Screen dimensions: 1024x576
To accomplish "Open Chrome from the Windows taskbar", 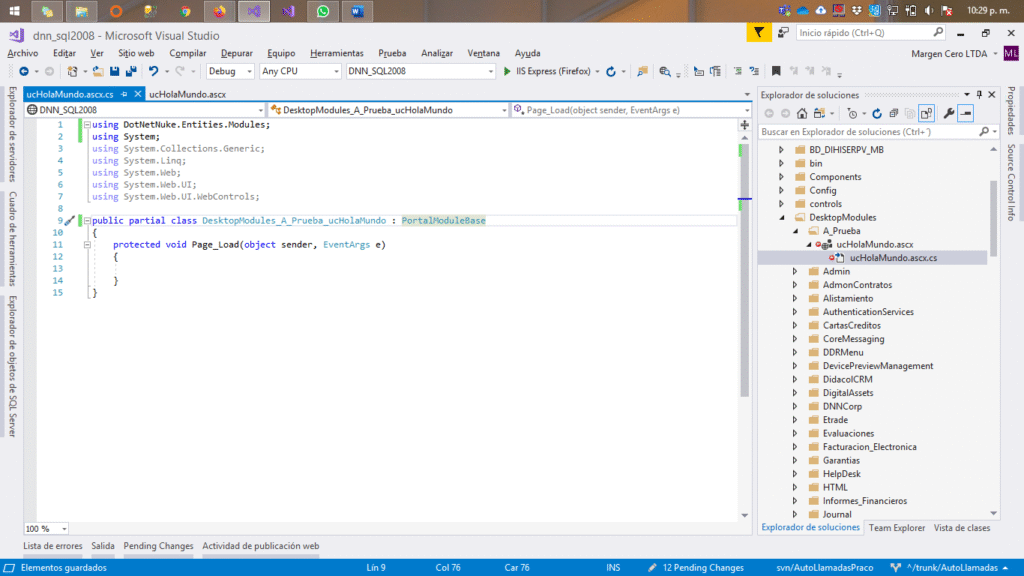I will (185, 11).
